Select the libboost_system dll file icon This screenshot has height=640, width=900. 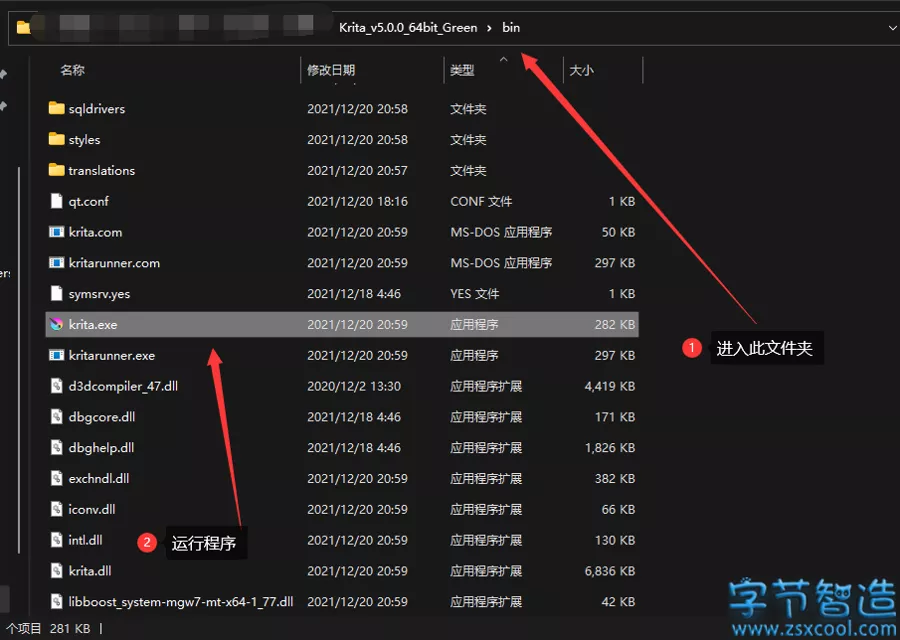[x=56, y=602]
